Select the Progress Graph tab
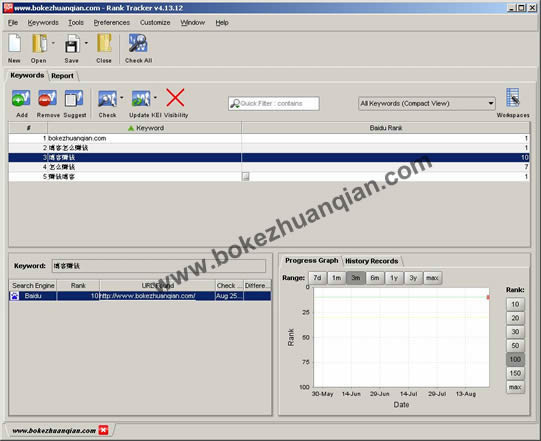Viewport: 541px width, 441px height. click(x=312, y=261)
